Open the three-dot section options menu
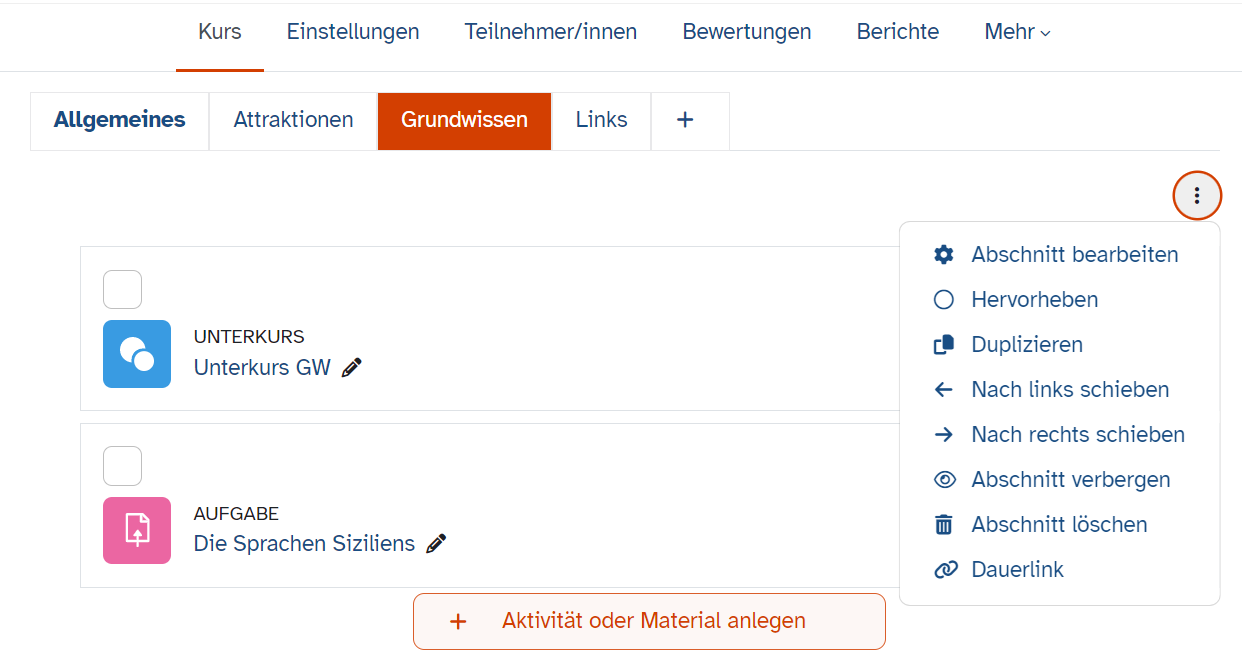This screenshot has height=665, width=1242. coord(1197,195)
